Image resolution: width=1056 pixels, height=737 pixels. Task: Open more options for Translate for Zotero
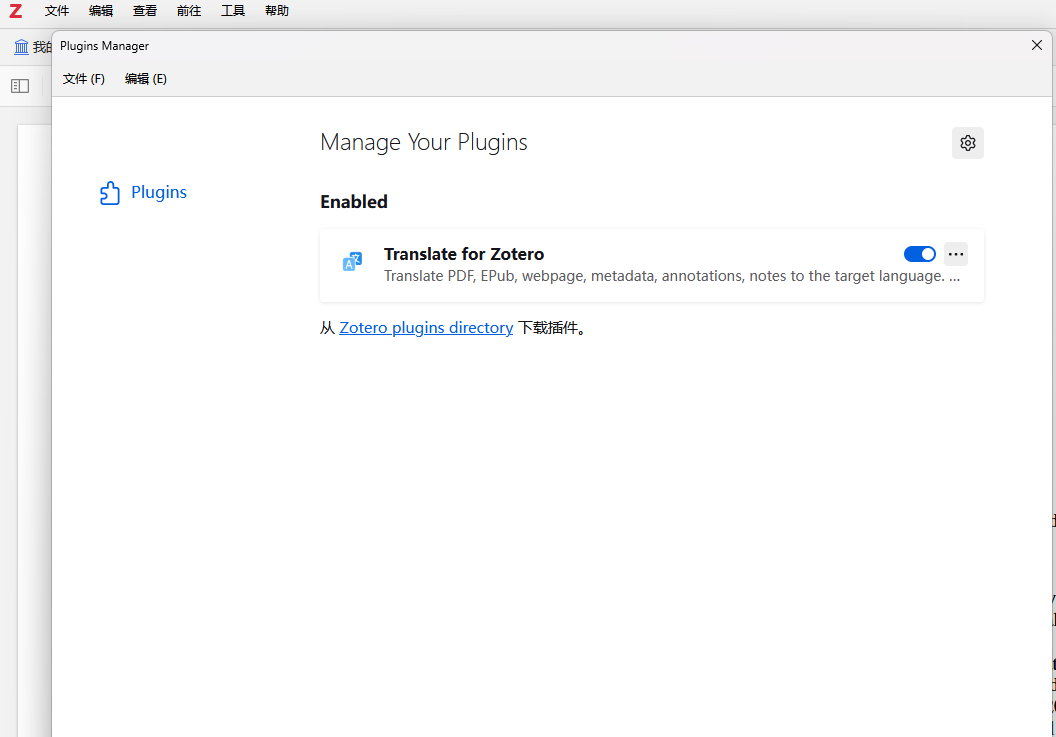point(956,254)
